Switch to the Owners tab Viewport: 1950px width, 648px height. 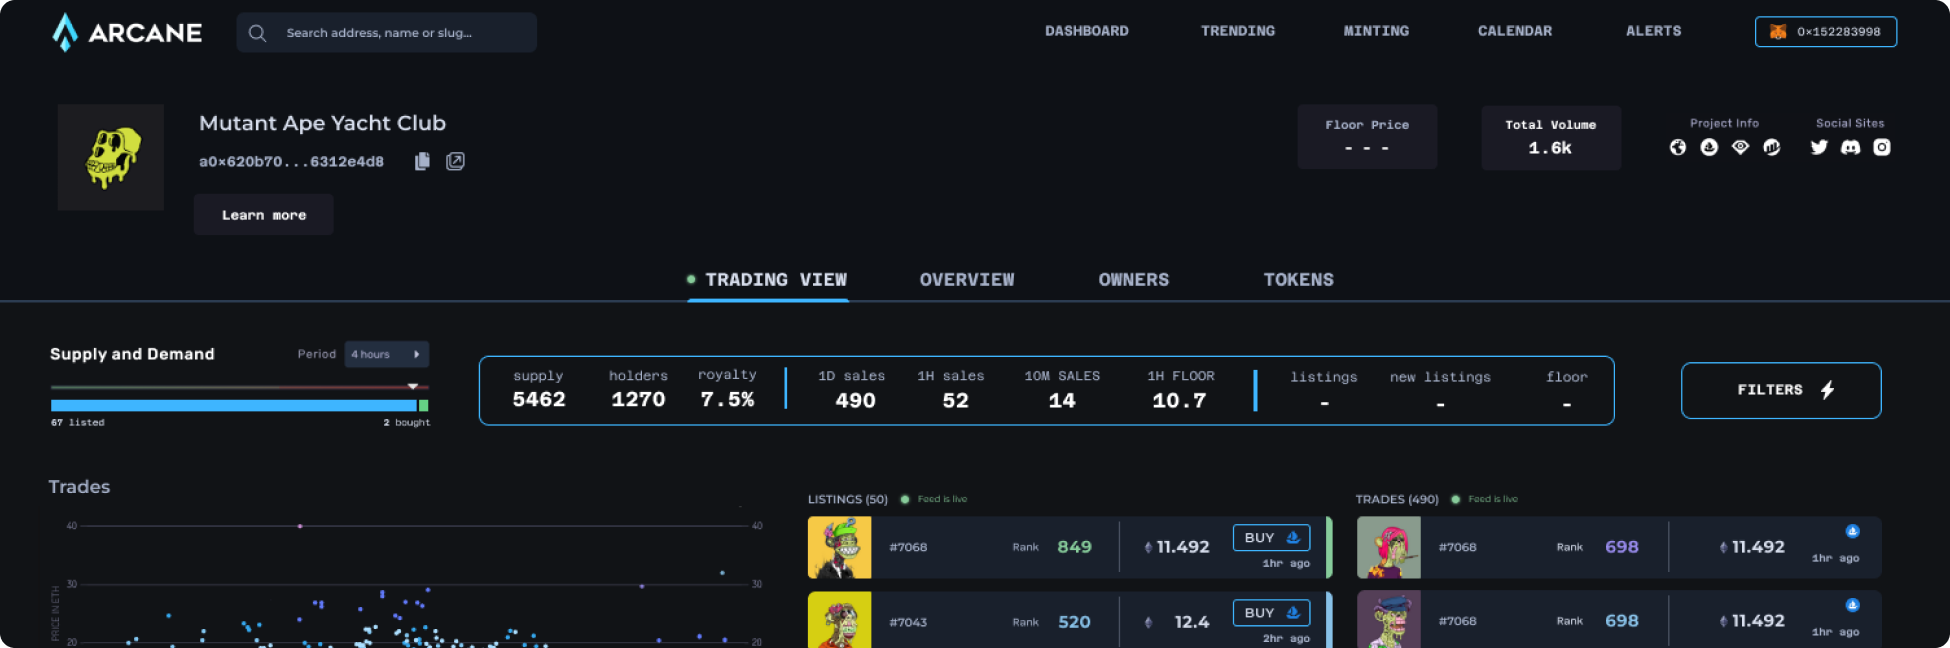[x=1133, y=280]
